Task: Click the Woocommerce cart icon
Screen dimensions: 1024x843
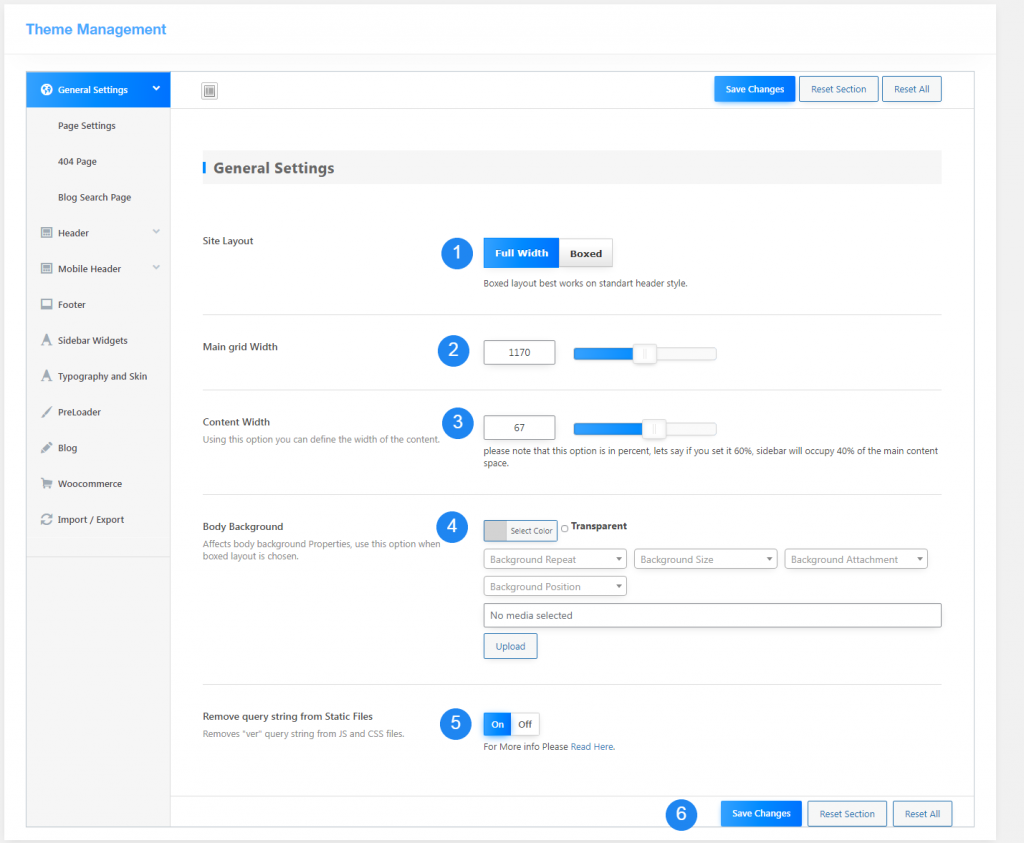Action: (x=46, y=483)
